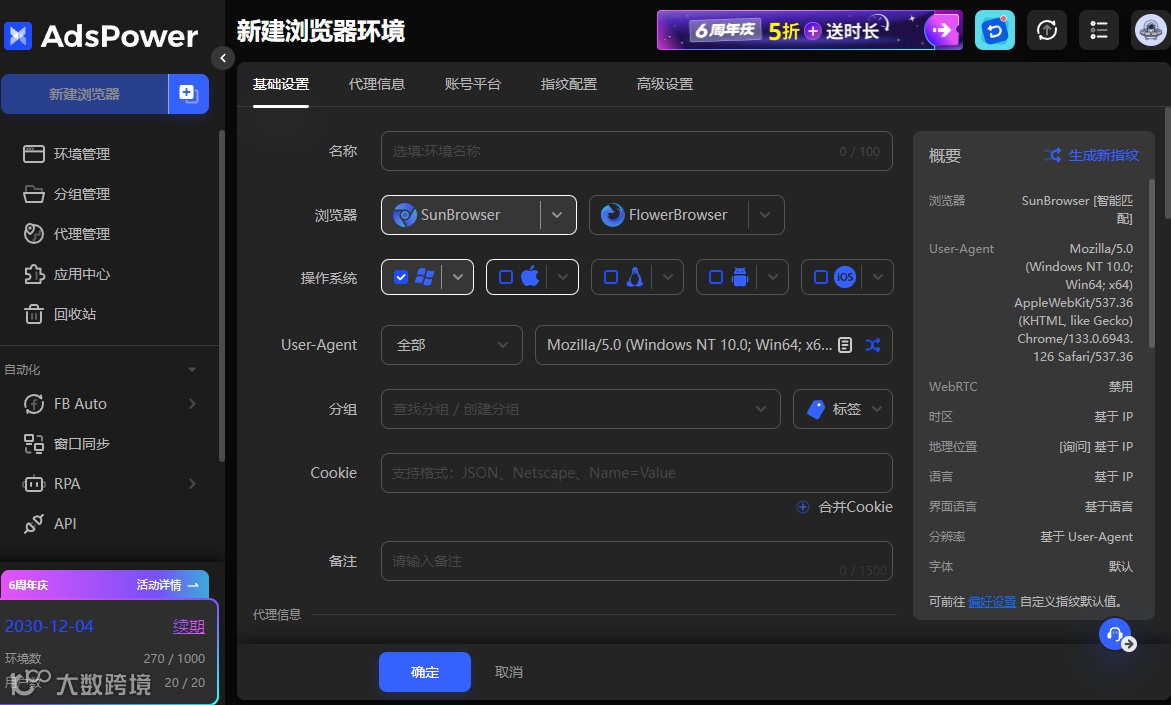The width and height of the screenshot is (1171, 705).
Task: Open the 偏好设置 link
Action: tap(992, 601)
